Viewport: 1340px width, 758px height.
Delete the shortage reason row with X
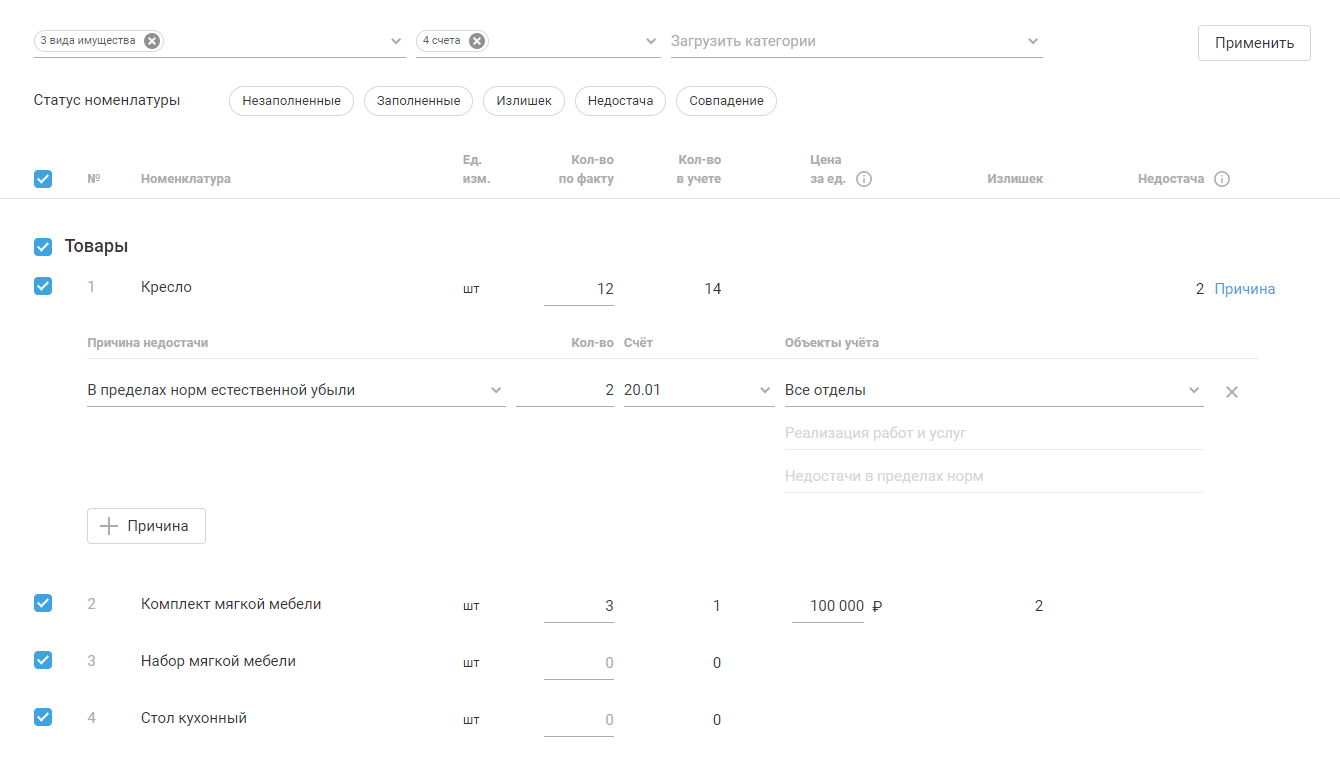tap(1232, 392)
